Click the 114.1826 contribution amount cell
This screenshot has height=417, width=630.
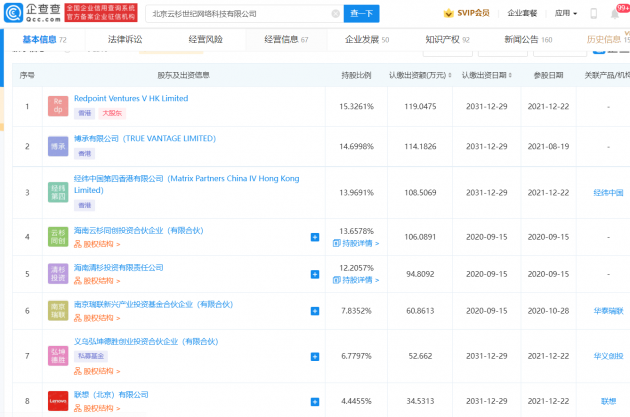click(x=420, y=147)
